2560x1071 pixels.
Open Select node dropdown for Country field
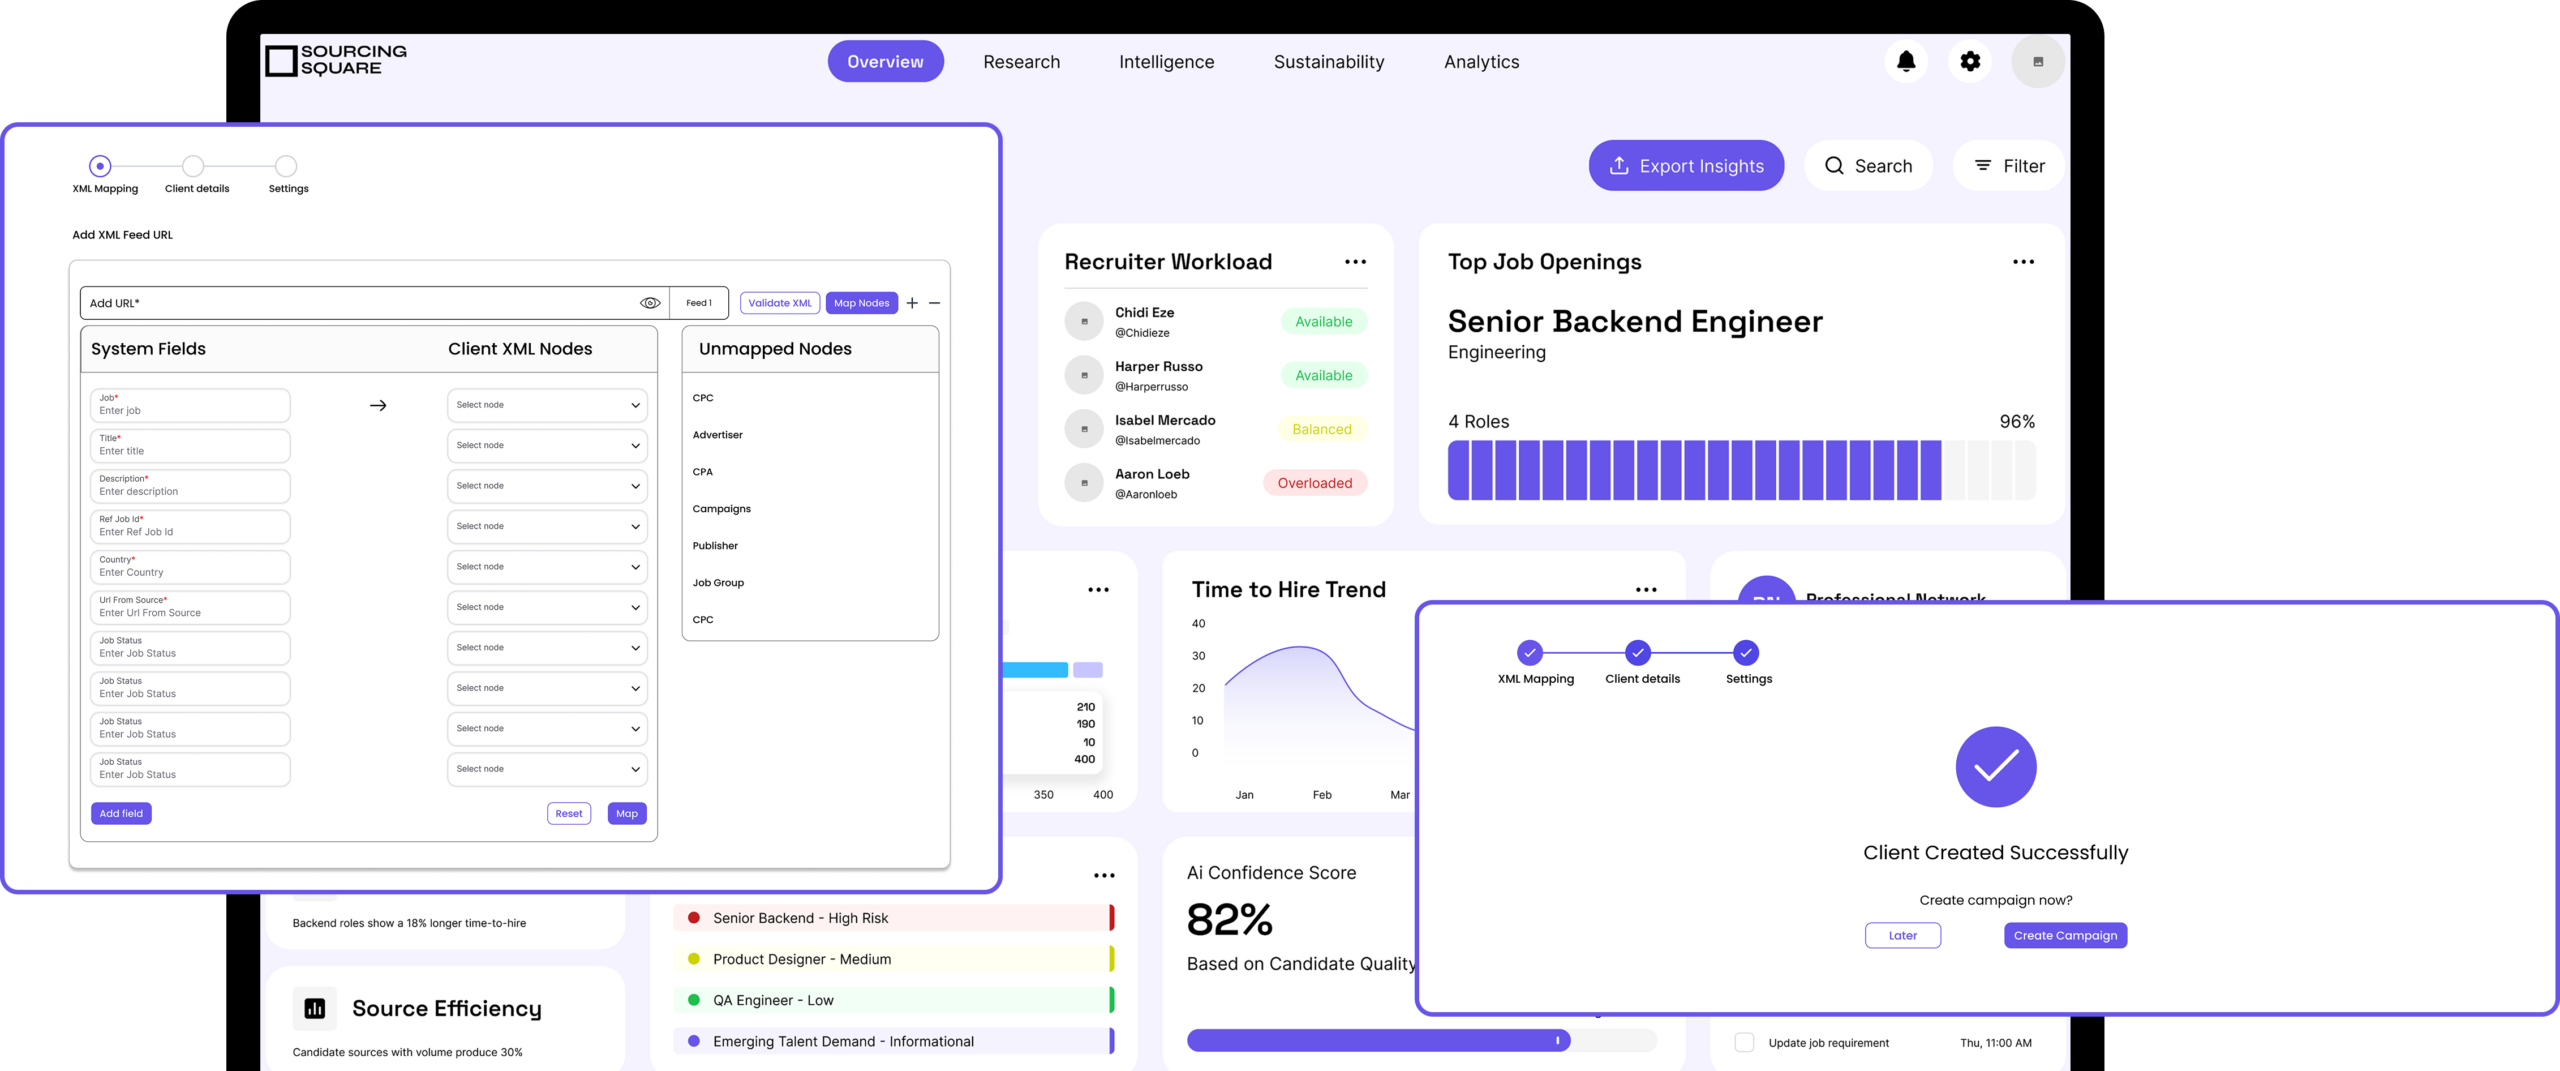(x=547, y=567)
